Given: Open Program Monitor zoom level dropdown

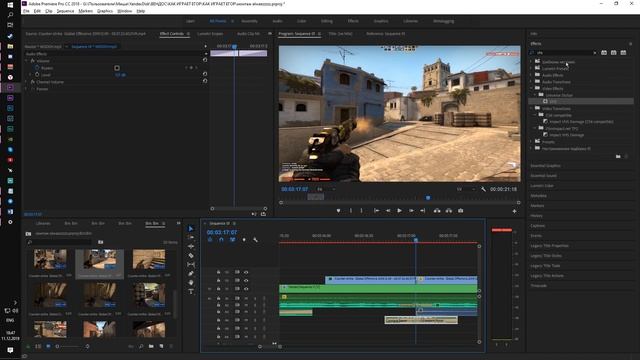Looking at the screenshot, I should pyautogui.click(x=327, y=189).
